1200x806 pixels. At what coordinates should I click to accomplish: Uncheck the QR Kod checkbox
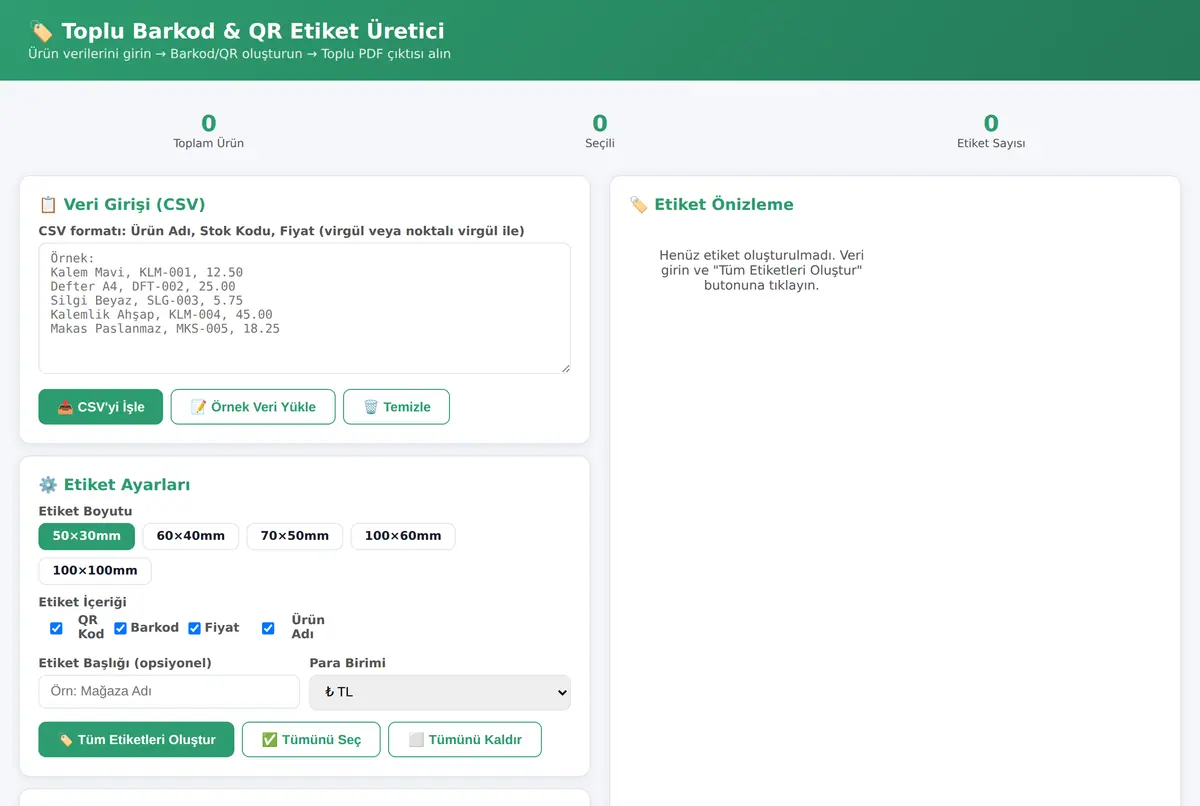point(56,628)
